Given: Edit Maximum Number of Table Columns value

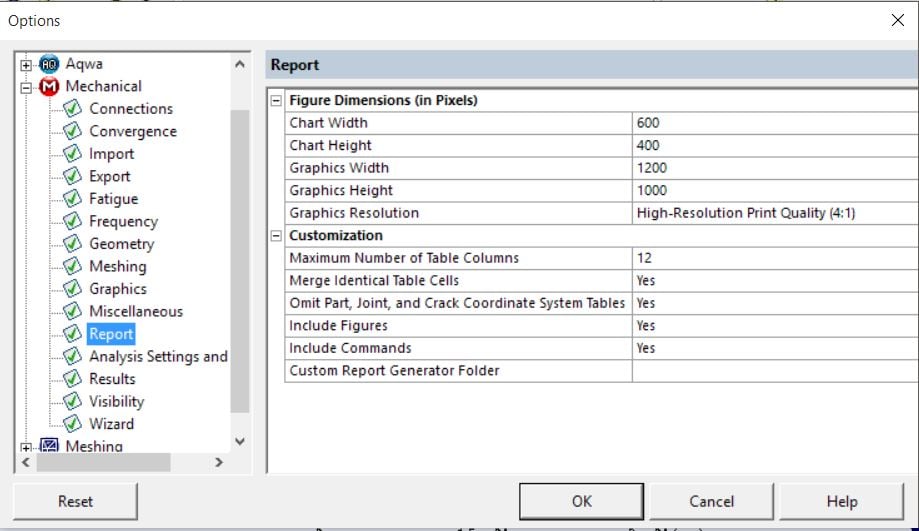Looking at the screenshot, I should pyautogui.click(x=775, y=258).
